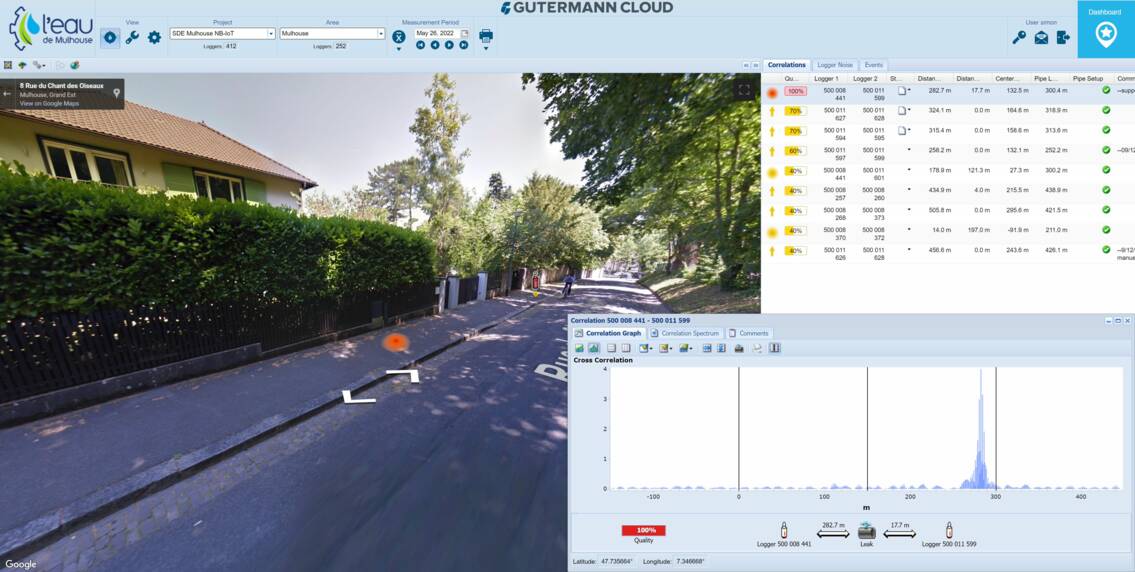Click the orange leak marker on the street

point(397,343)
